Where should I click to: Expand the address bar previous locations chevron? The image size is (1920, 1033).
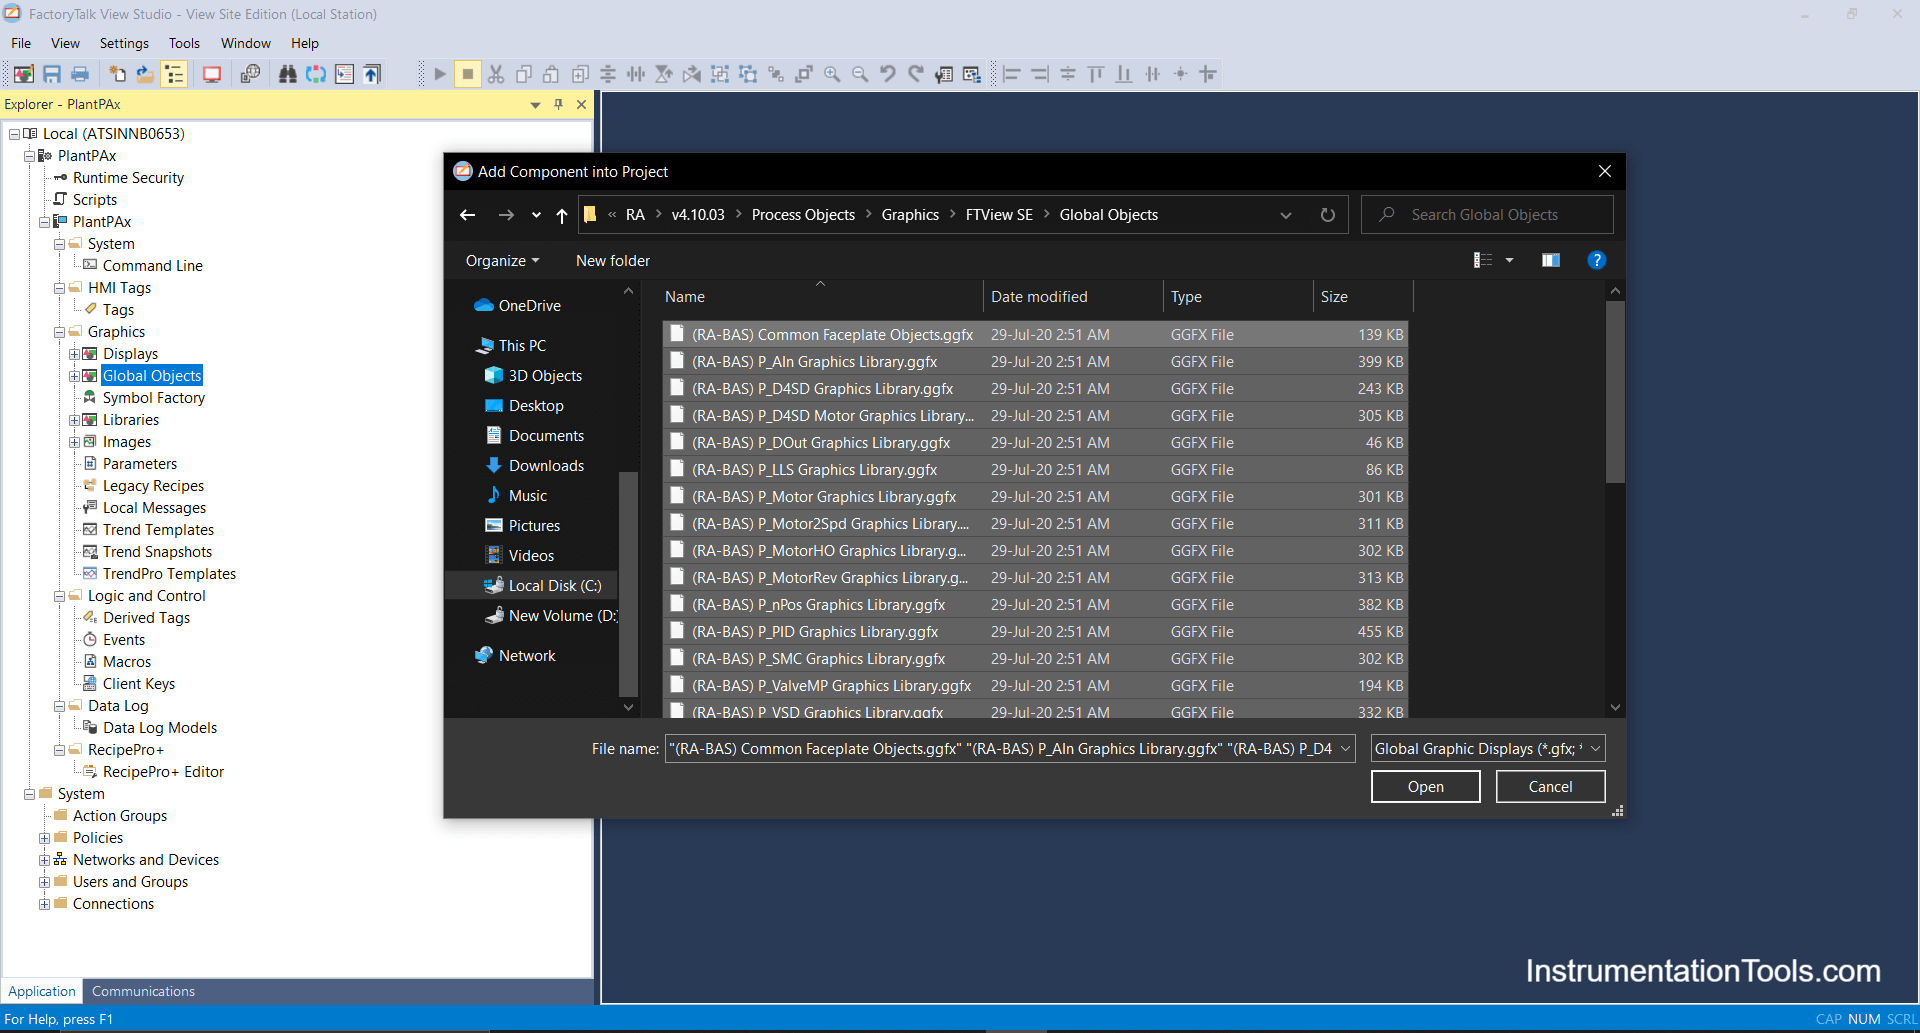click(x=1286, y=215)
